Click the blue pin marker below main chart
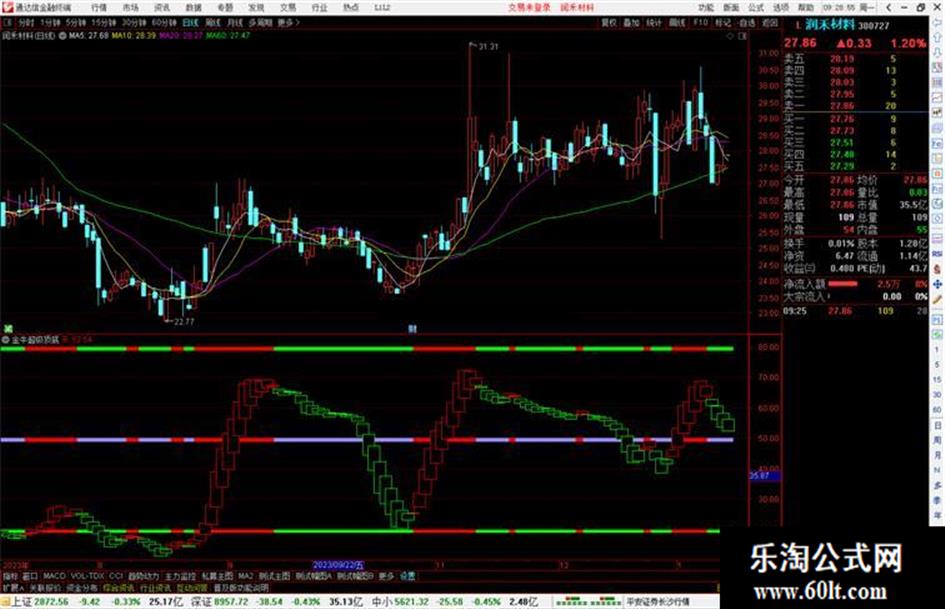This screenshot has height=609, width=945. [x=412, y=329]
